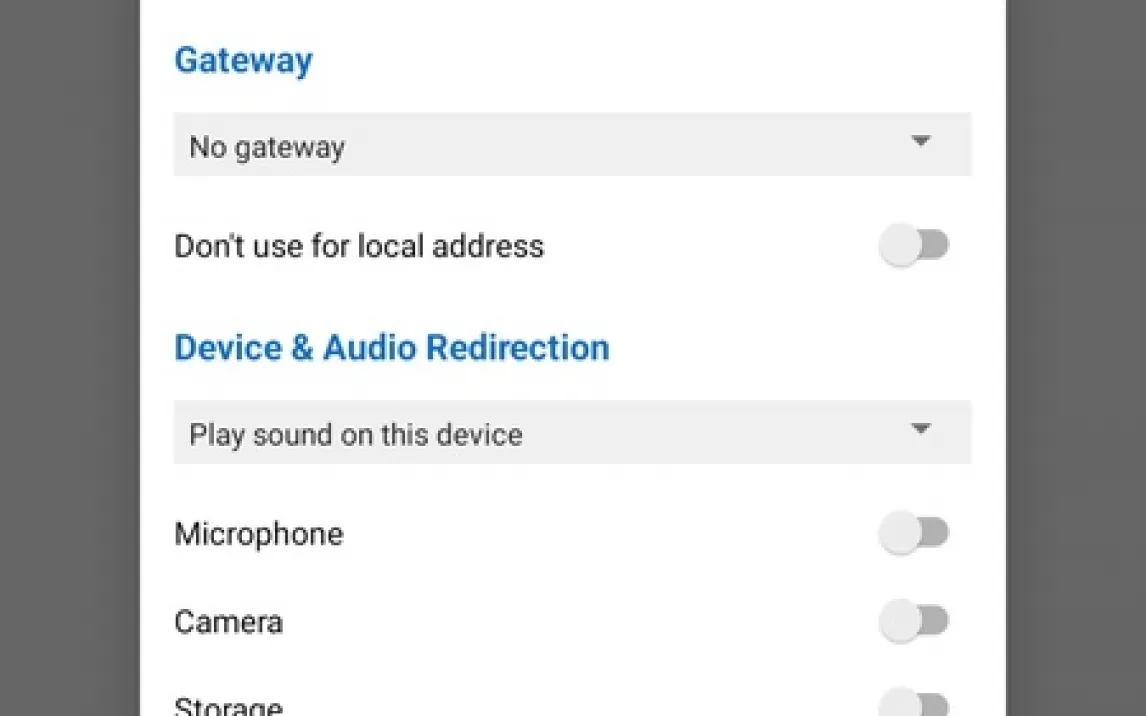Click the "No gateway" text in selector
The image size is (1146, 716).
click(267, 147)
